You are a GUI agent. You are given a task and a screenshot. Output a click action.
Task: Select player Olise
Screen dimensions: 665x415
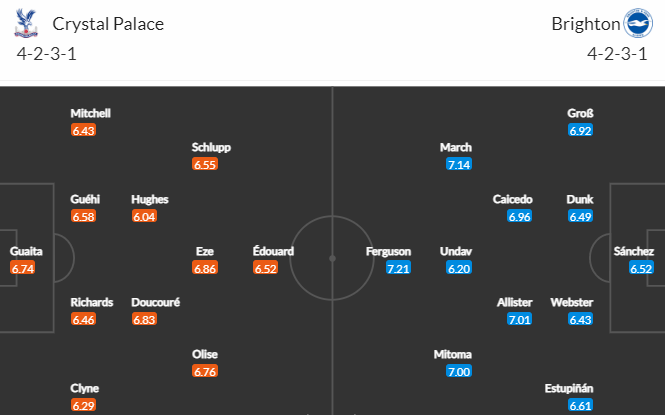pyautogui.click(x=205, y=354)
